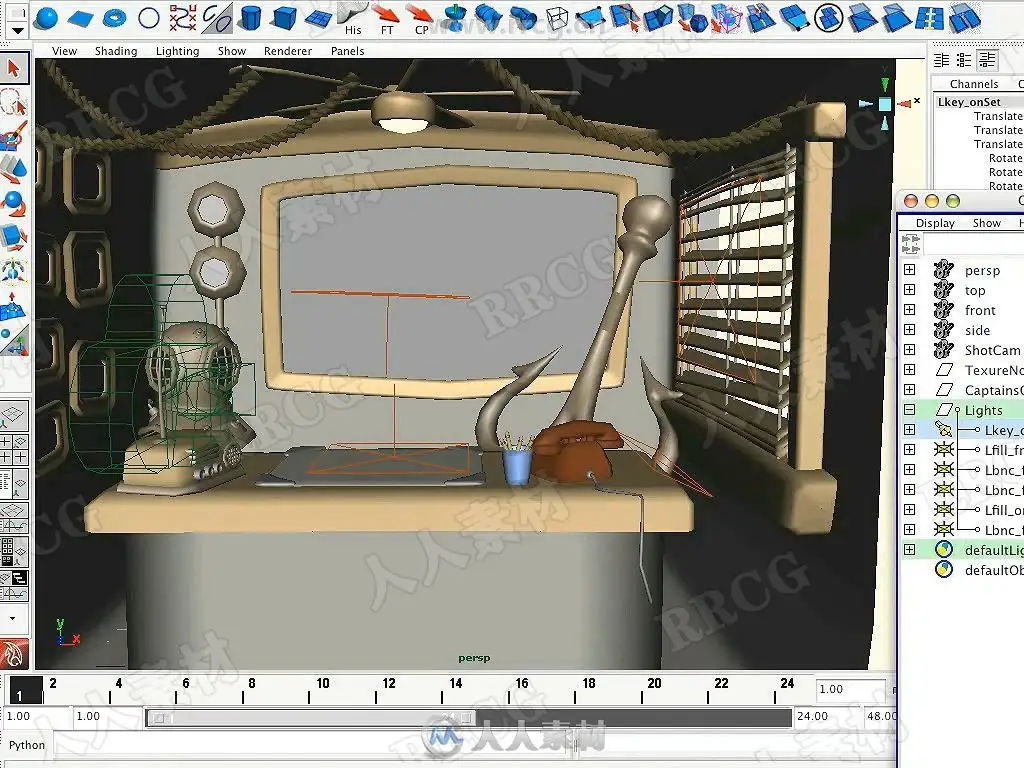Activate the Rotate tool sphere icon
Image resolution: width=1024 pixels, height=768 pixels.
point(14,204)
